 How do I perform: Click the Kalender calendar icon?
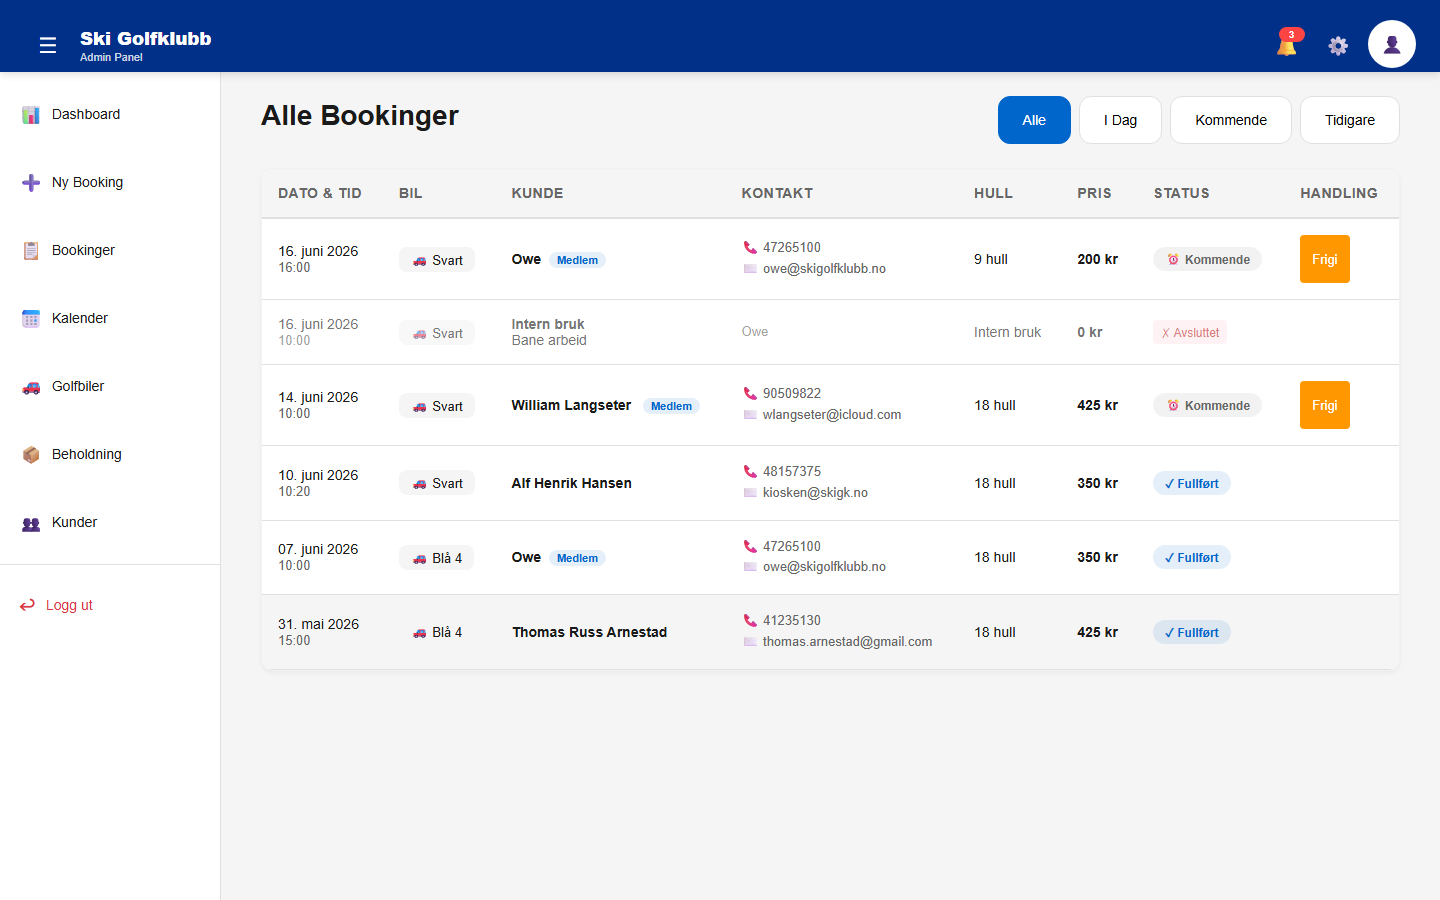pyautogui.click(x=31, y=319)
